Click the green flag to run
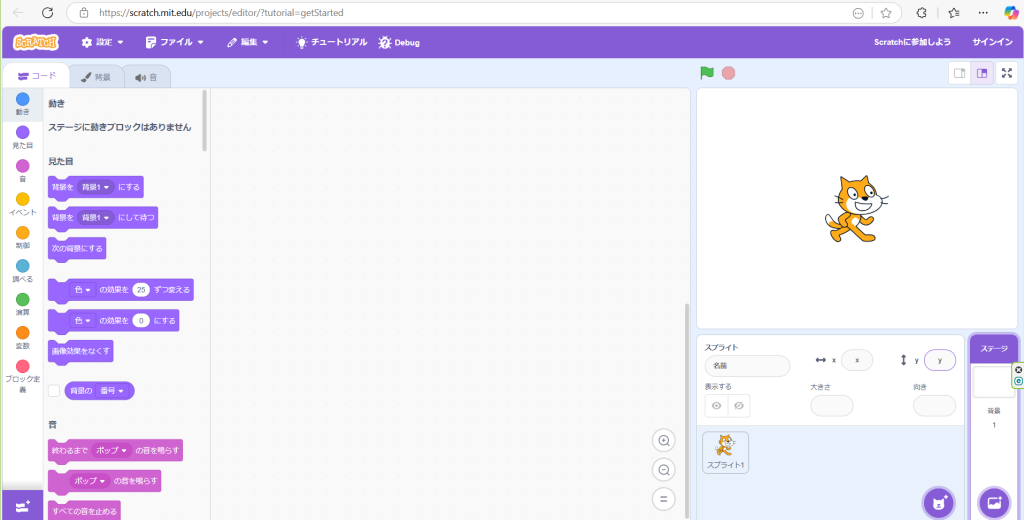Viewport: 1024px width, 520px height. pyautogui.click(x=707, y=73)
